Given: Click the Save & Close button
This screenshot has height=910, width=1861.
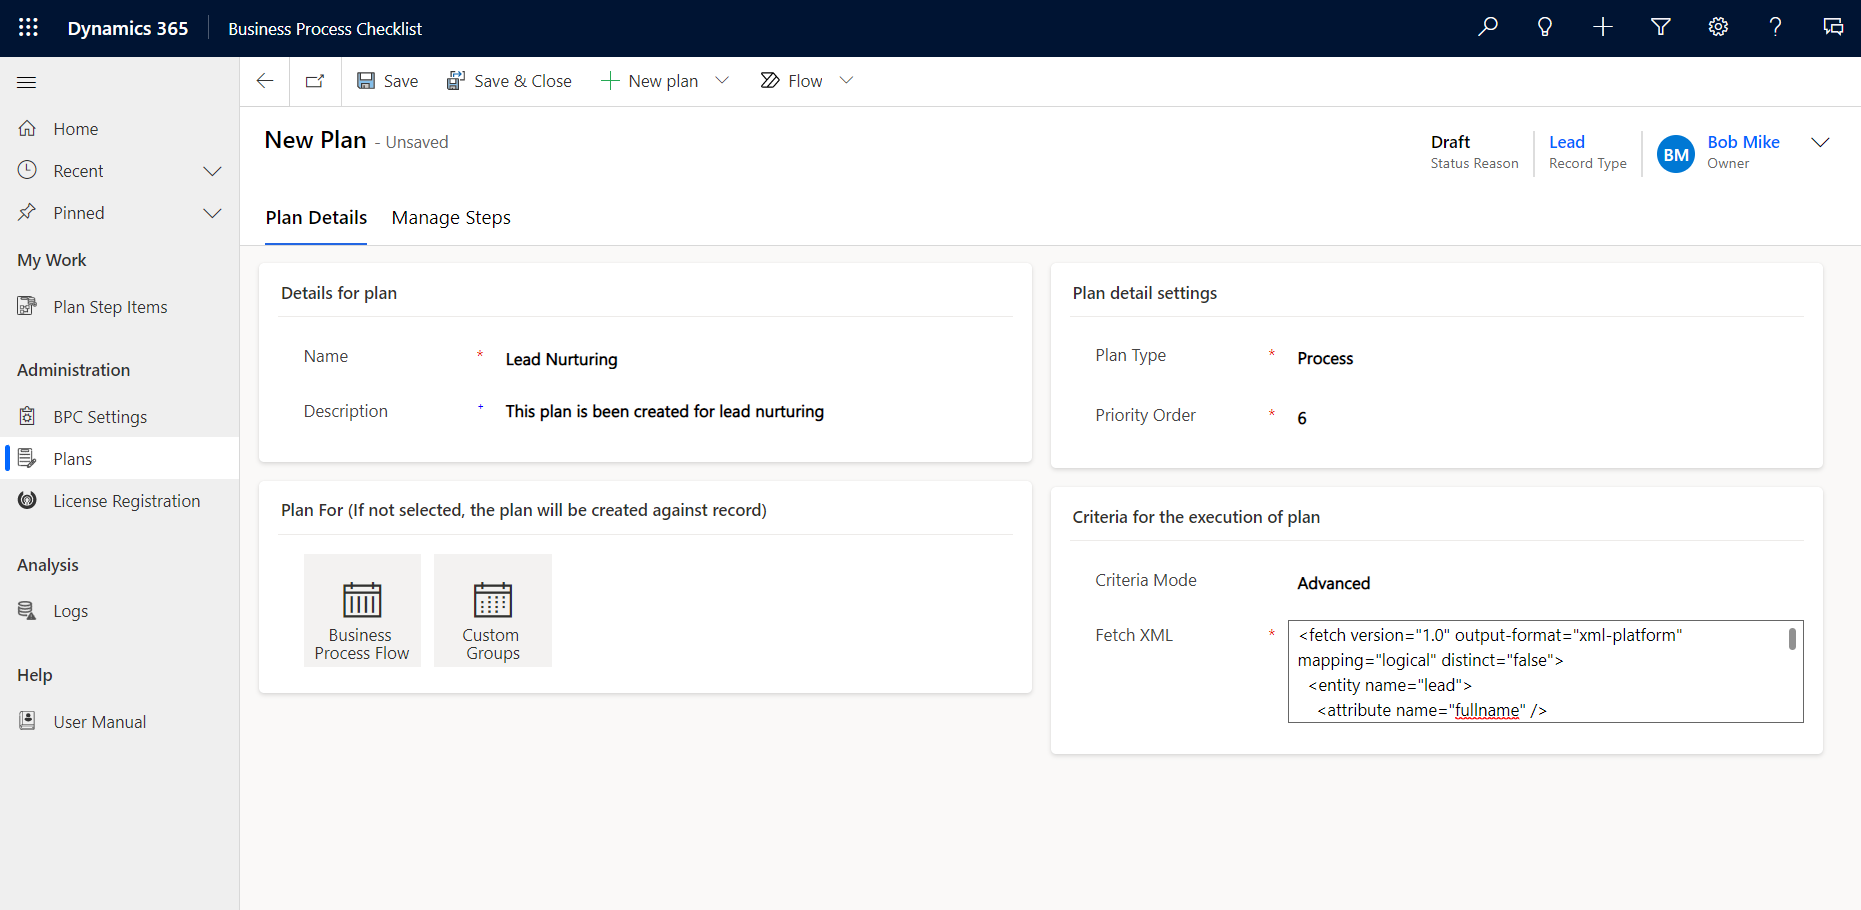Looking at the screenshot, I should pos(509,81).
